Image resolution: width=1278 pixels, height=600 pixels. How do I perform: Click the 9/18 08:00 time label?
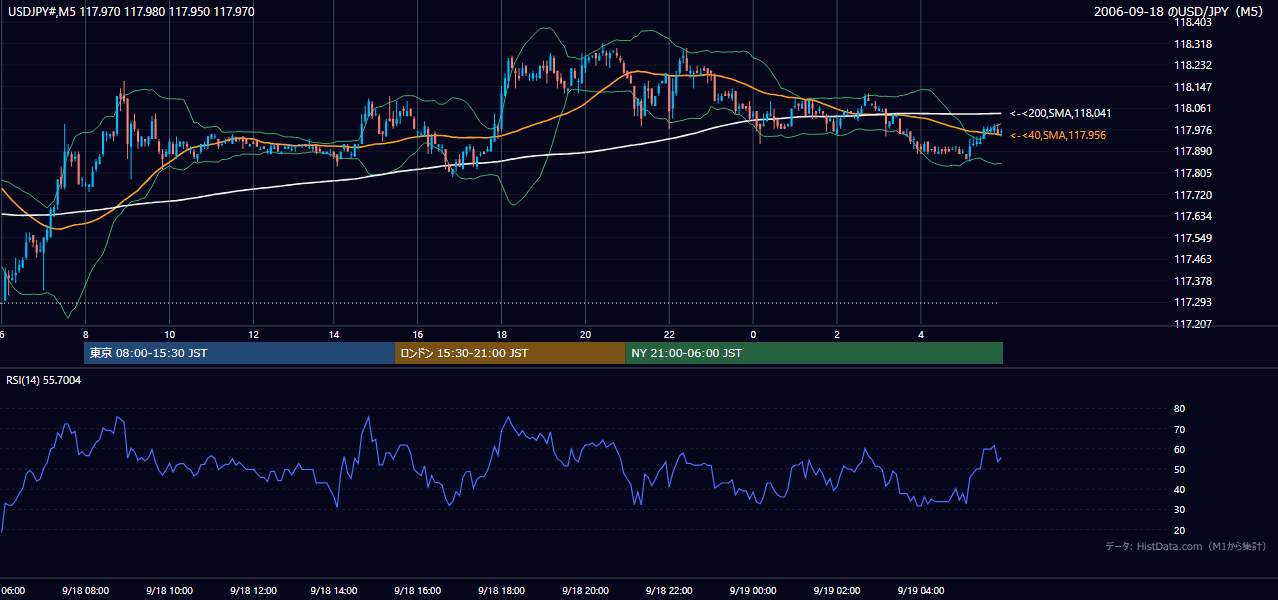pyautogui.click(x=85, y=591)
